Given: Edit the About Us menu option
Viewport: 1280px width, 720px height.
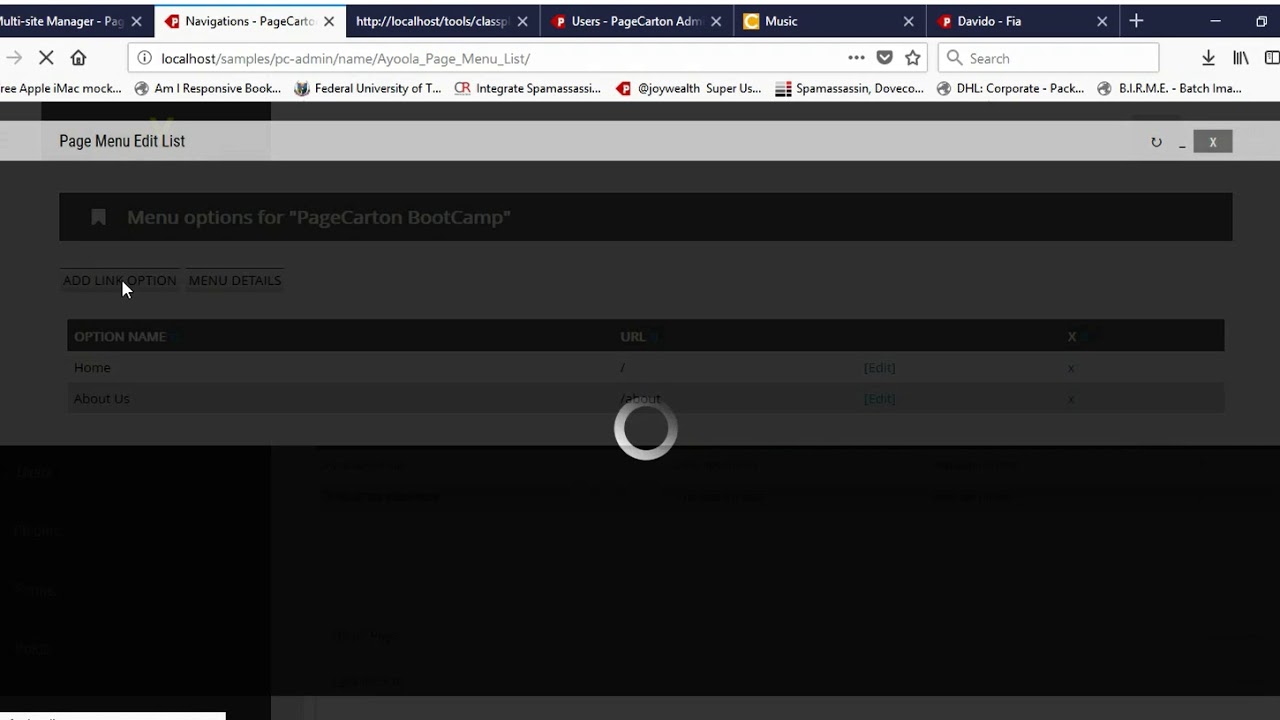Looking at the screenshot, I should (879, 398).
